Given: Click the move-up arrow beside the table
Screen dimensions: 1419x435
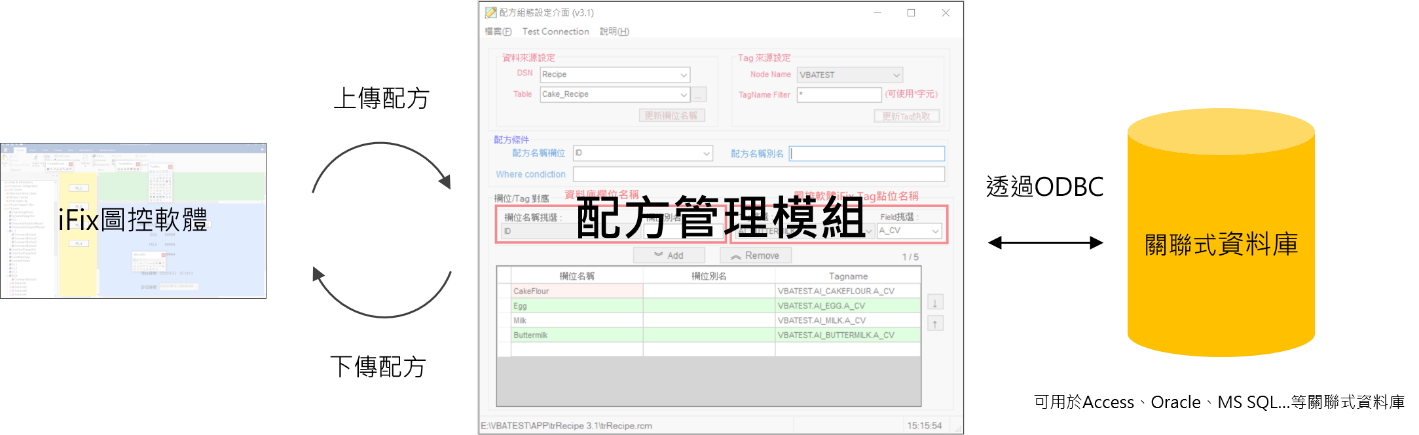Looking at the screenshot, I should point(935,323).
